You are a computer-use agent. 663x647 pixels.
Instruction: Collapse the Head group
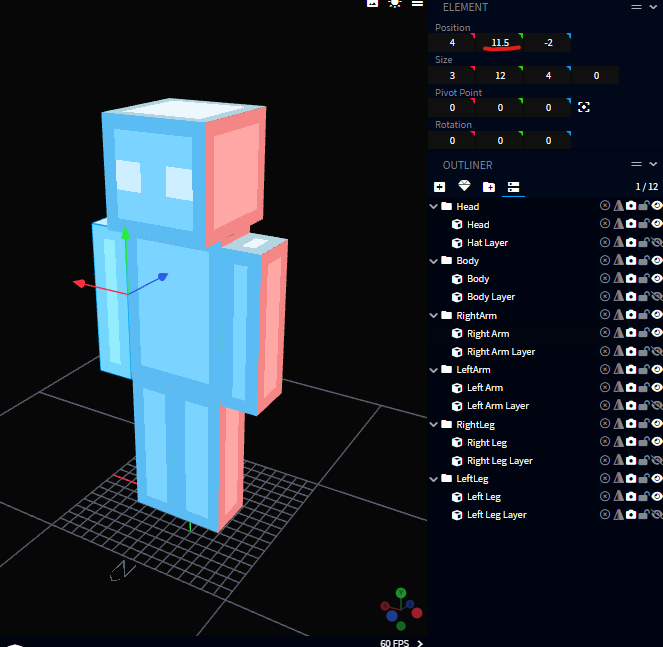pos(434,207)
